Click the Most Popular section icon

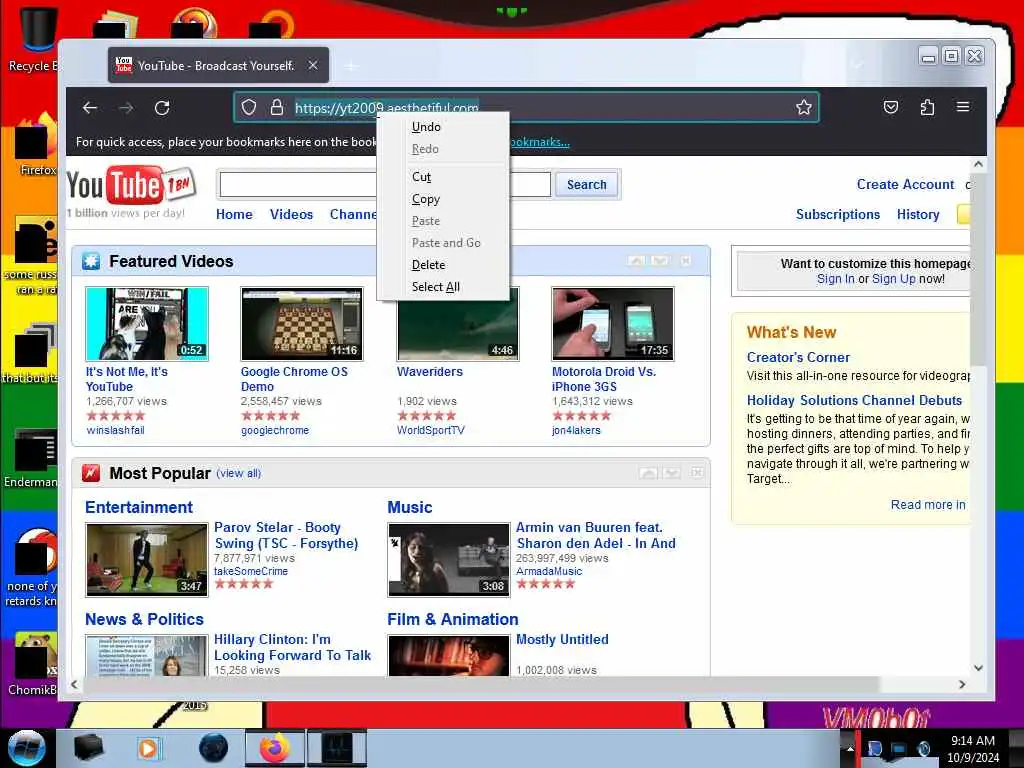[91, 473]
